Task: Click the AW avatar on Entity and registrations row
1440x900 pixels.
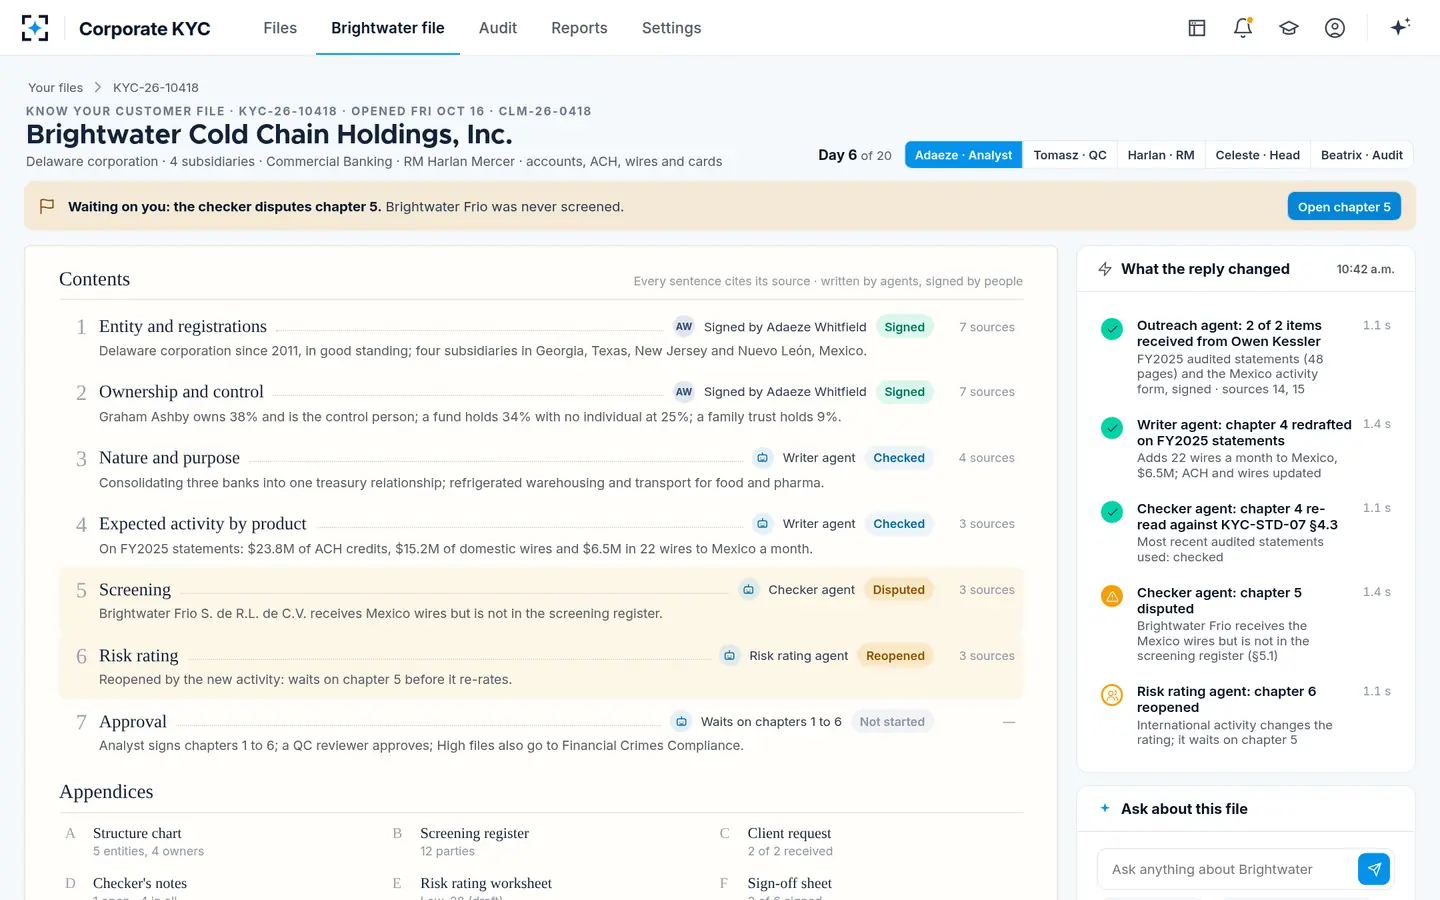Action: pos(684,327)
